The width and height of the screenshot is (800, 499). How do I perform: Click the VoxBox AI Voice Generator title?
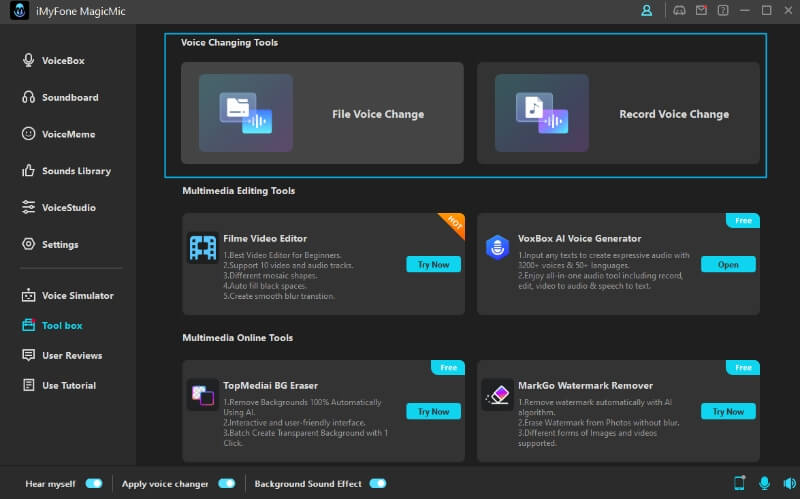tap(580, 238)
